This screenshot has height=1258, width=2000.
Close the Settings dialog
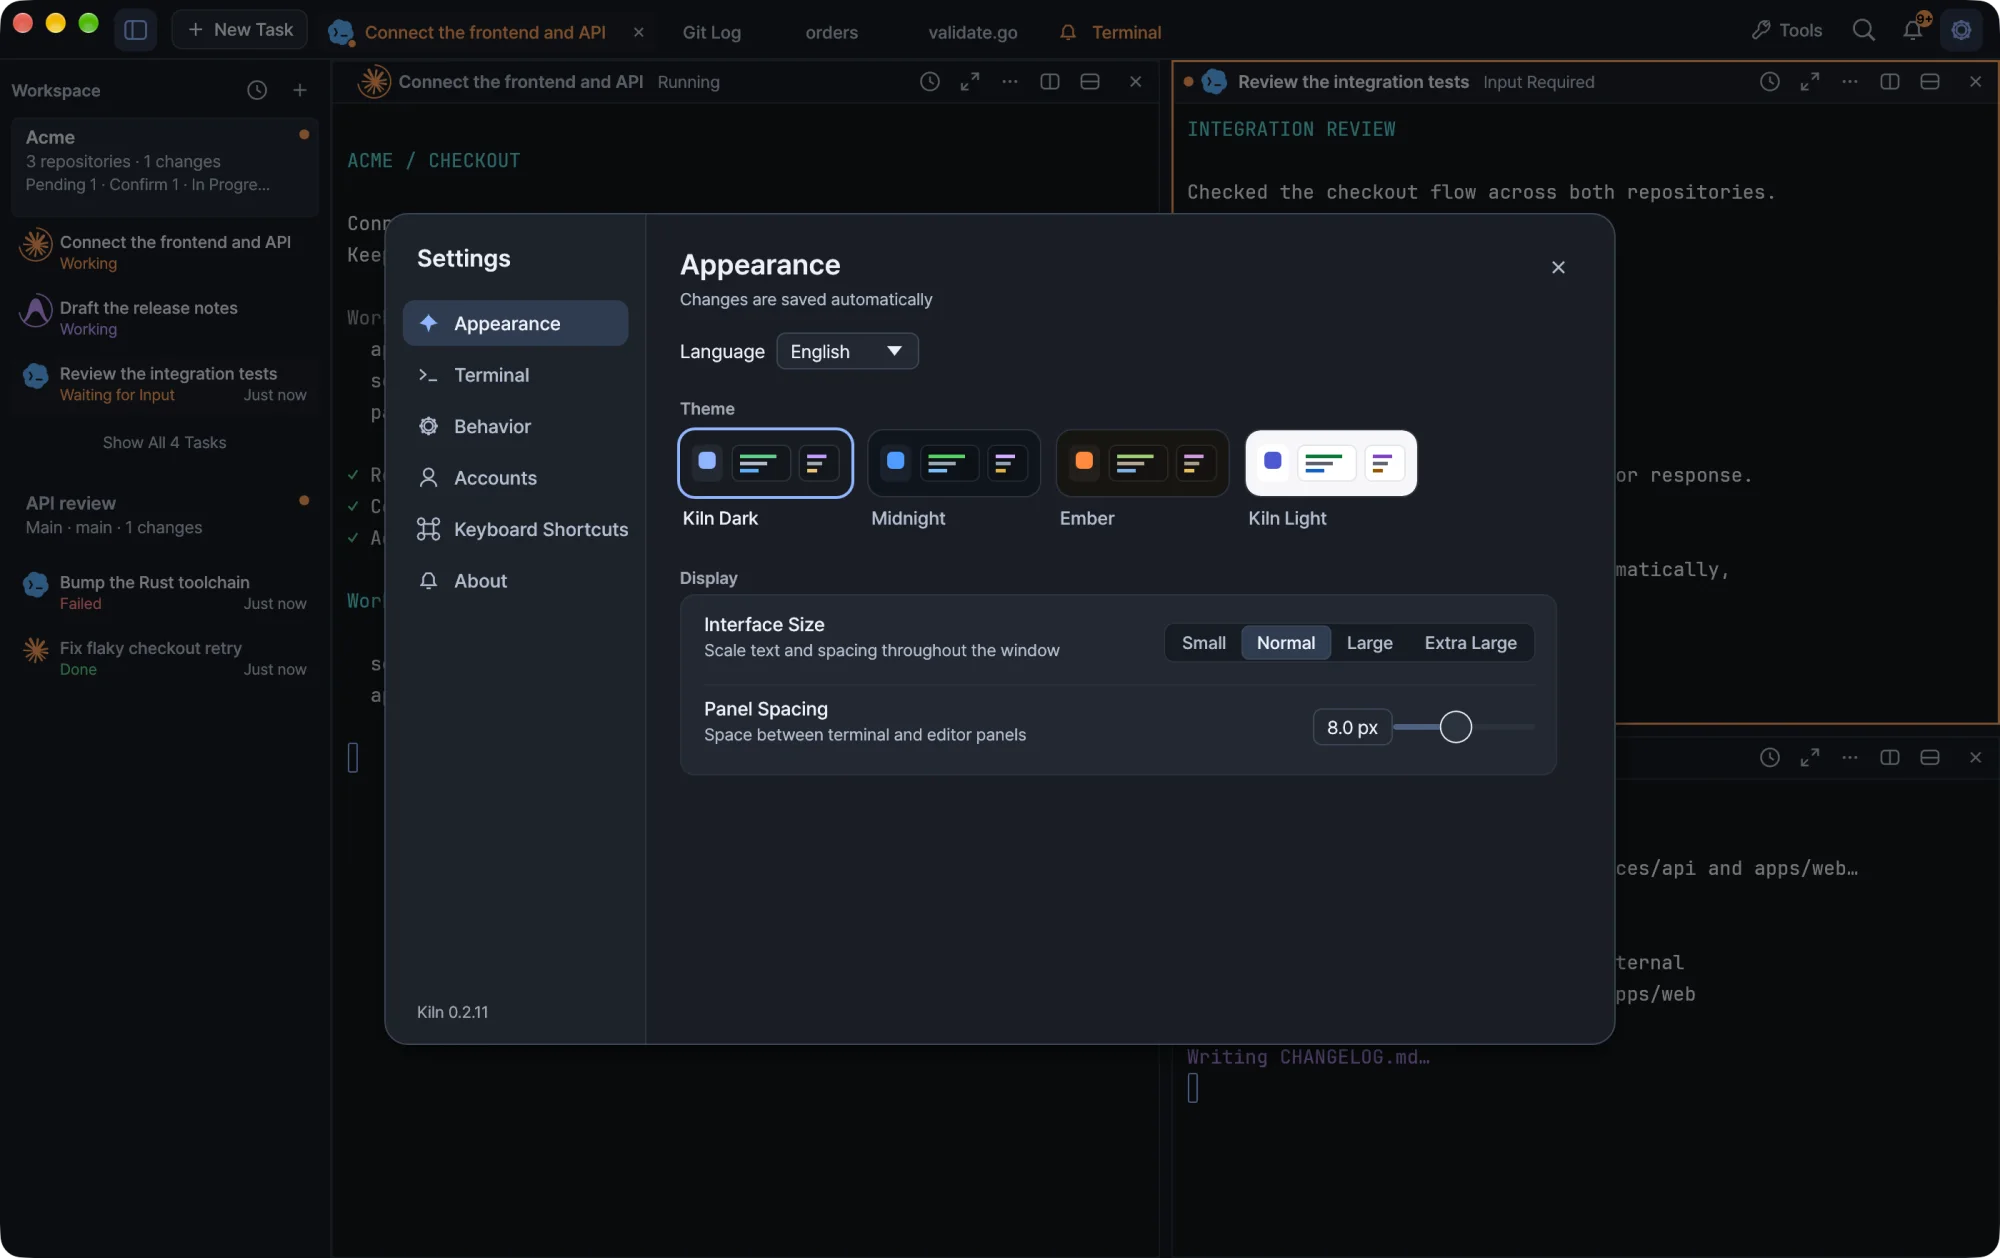pos(1558,267)
